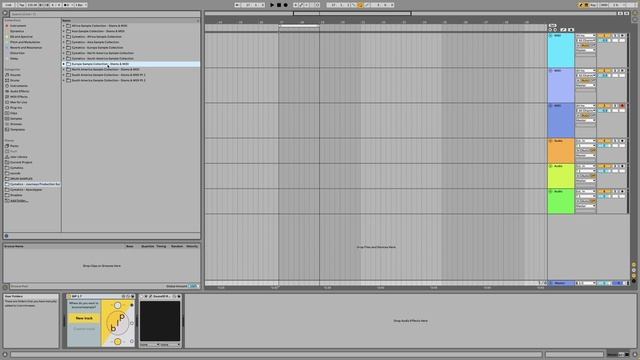
Task: Start playback with the Play button
Action: (272, 5)
